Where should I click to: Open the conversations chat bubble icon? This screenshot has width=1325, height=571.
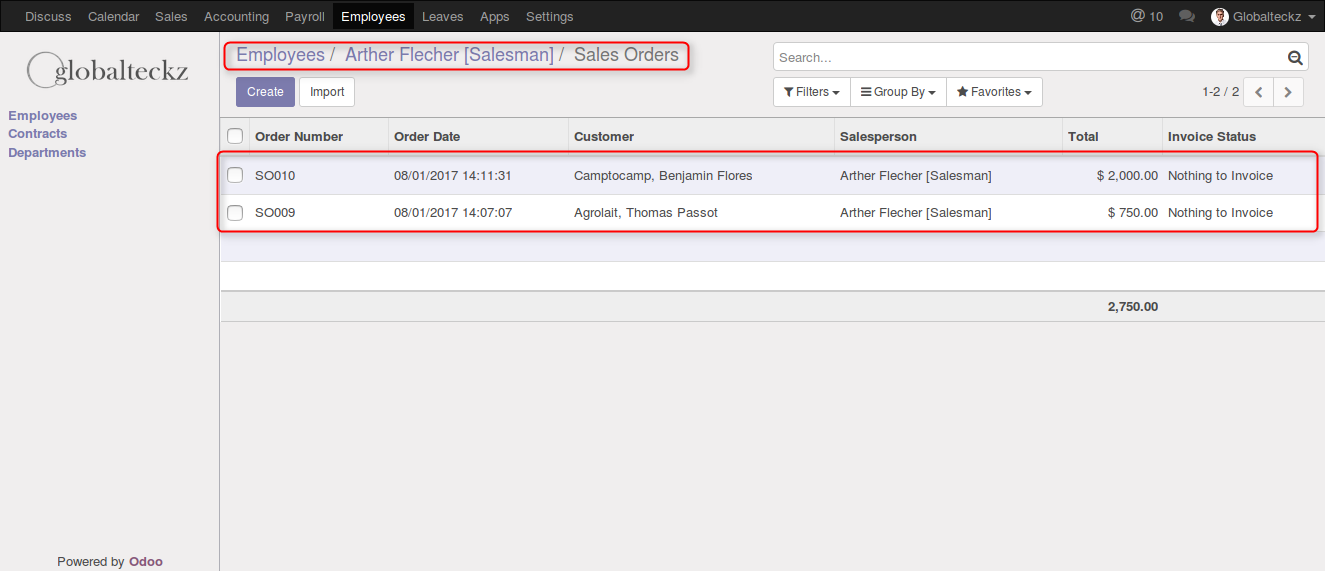point(1187,16)
